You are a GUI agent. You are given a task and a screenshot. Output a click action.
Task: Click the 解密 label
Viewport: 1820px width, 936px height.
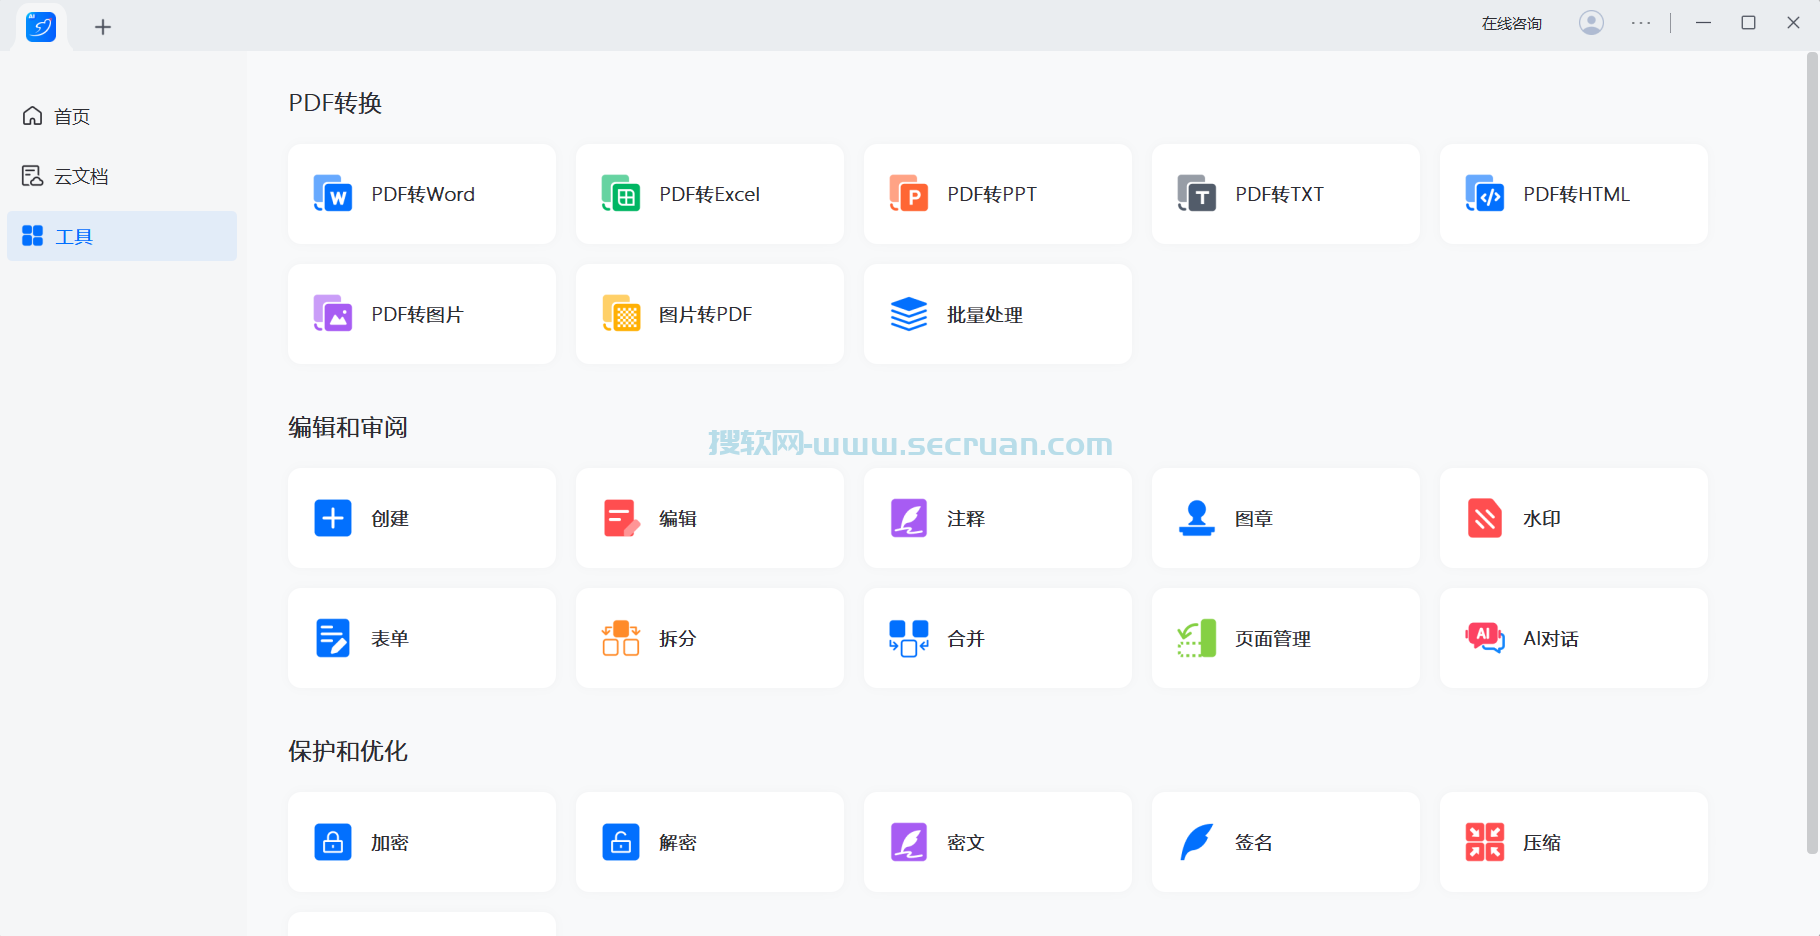(678, 842)
